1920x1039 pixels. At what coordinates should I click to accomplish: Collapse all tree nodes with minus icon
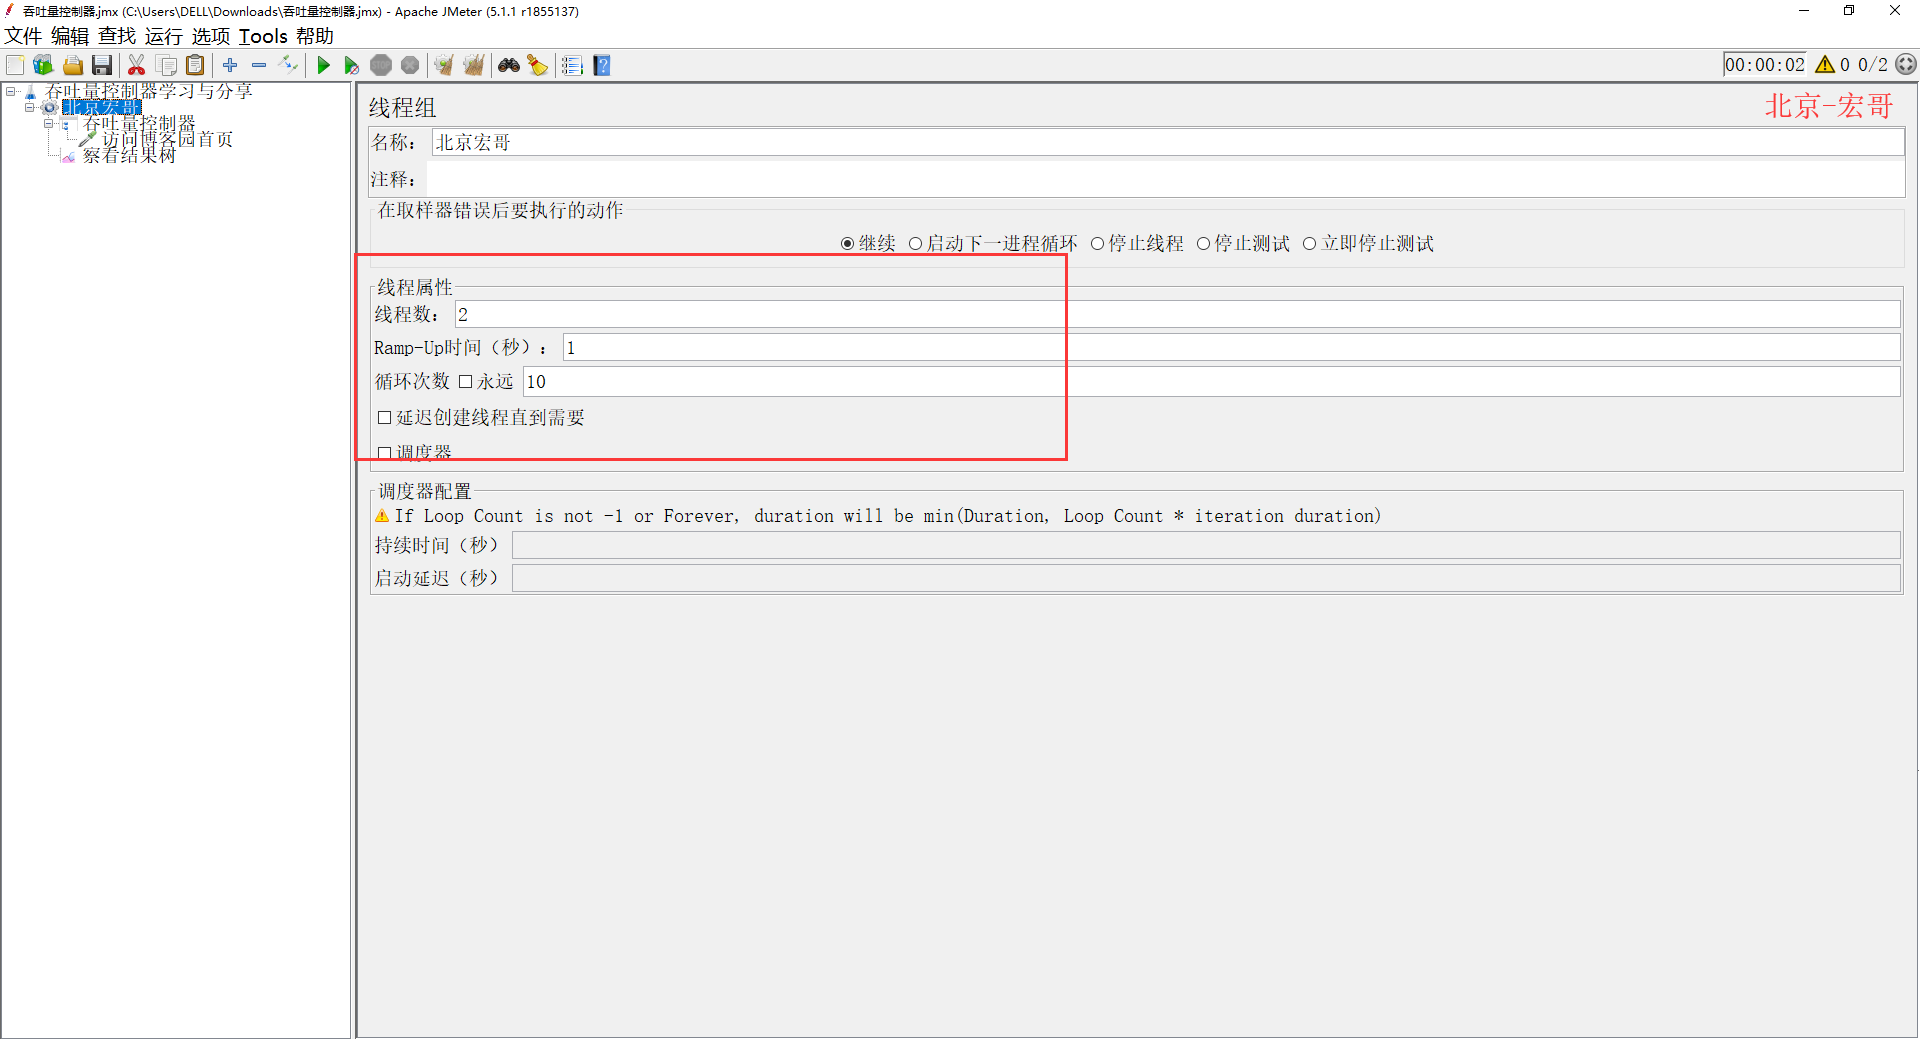click(259, 65)
